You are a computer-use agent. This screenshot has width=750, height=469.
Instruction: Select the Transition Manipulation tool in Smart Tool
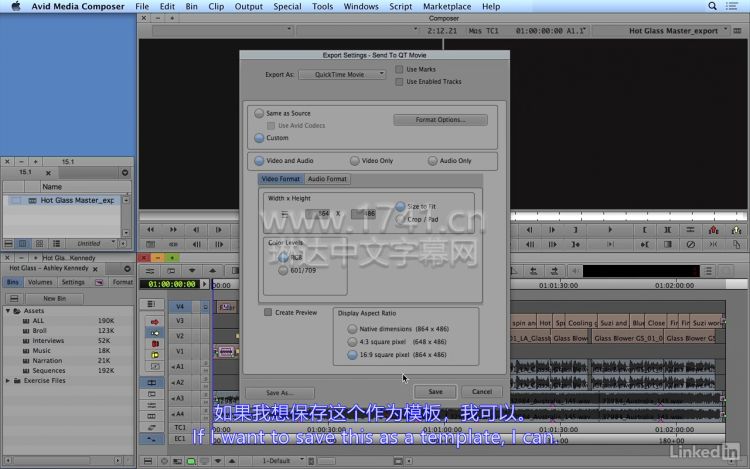tap(154, 366)
